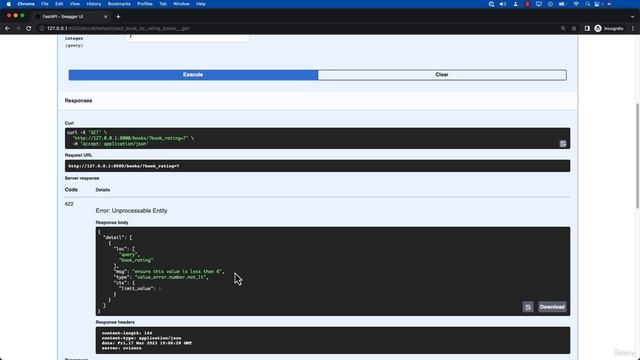The image size is (640, 360).
Task: Open the Window menu
Action: click(181, 4)
